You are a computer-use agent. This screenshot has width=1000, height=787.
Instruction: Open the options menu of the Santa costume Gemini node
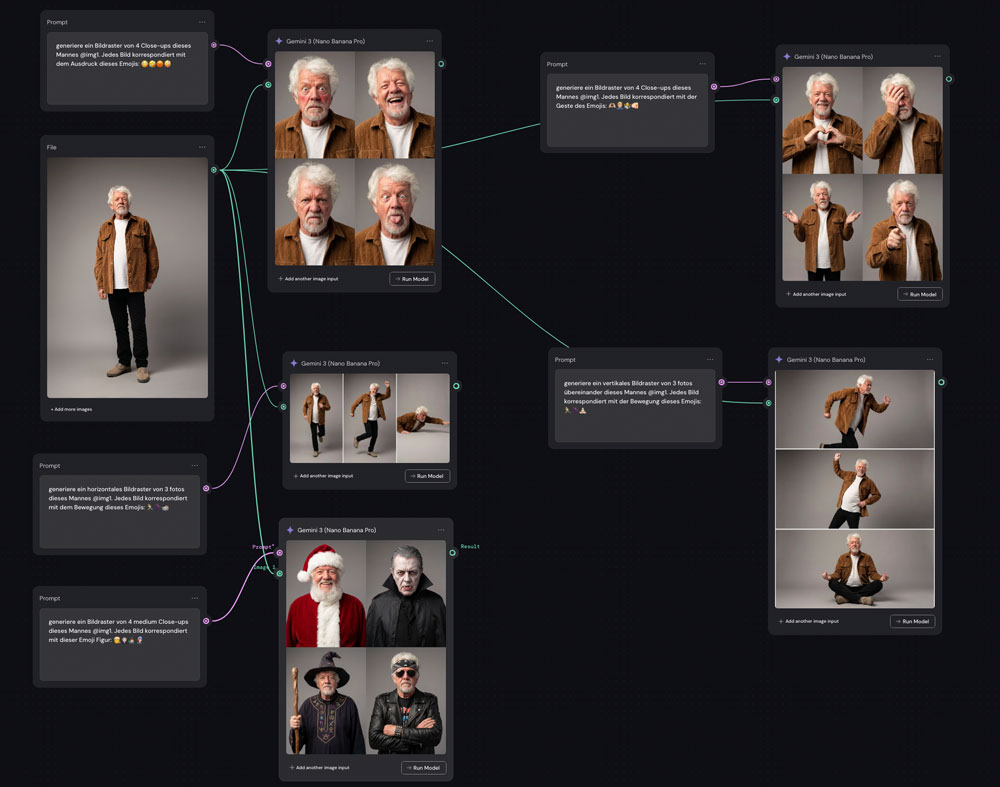pos(440,530)
